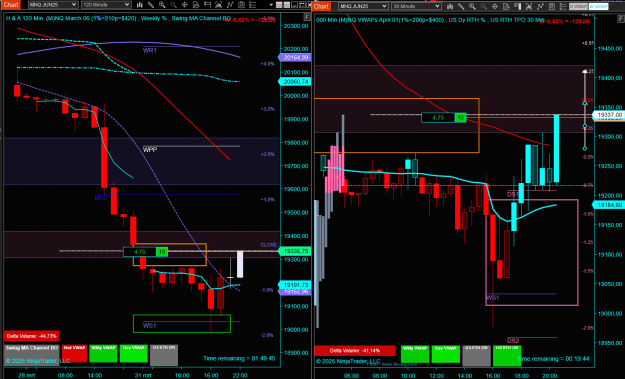Click Delta Volume -44,73% label in left chart
The width and height of the screenshot is (625, 379).
tap(31, 336)
